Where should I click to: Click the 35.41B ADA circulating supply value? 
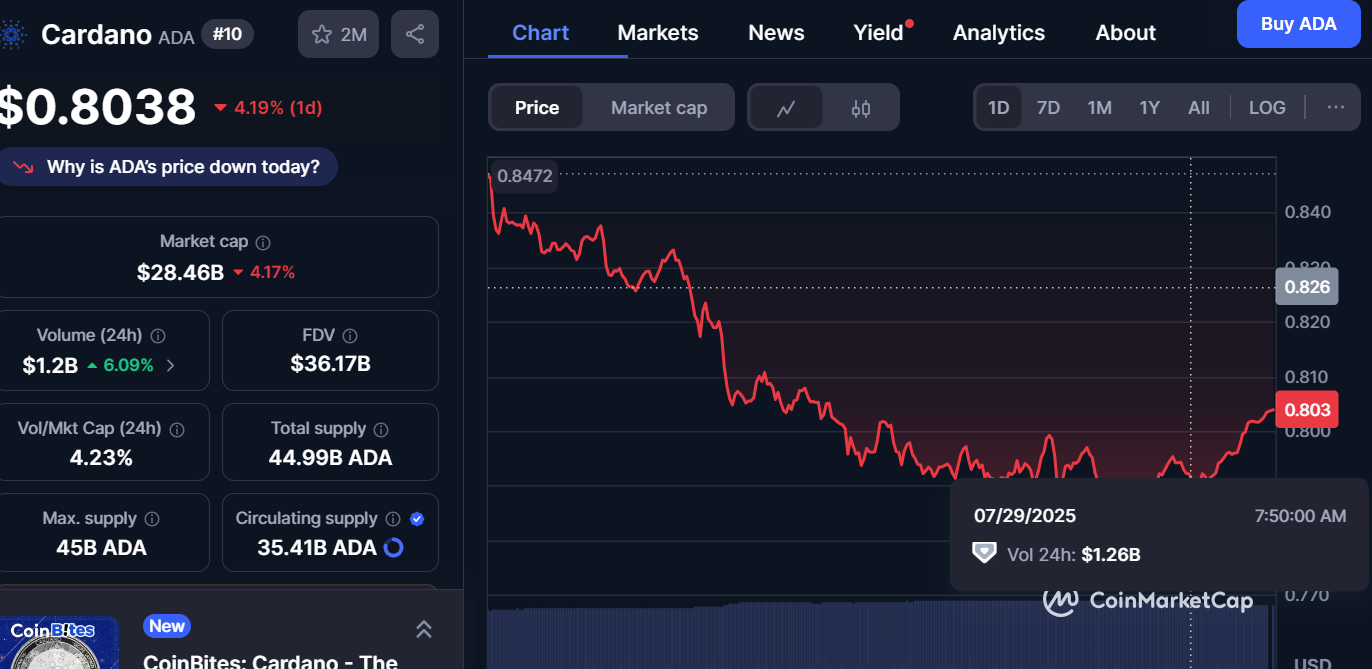click(315, 548)
